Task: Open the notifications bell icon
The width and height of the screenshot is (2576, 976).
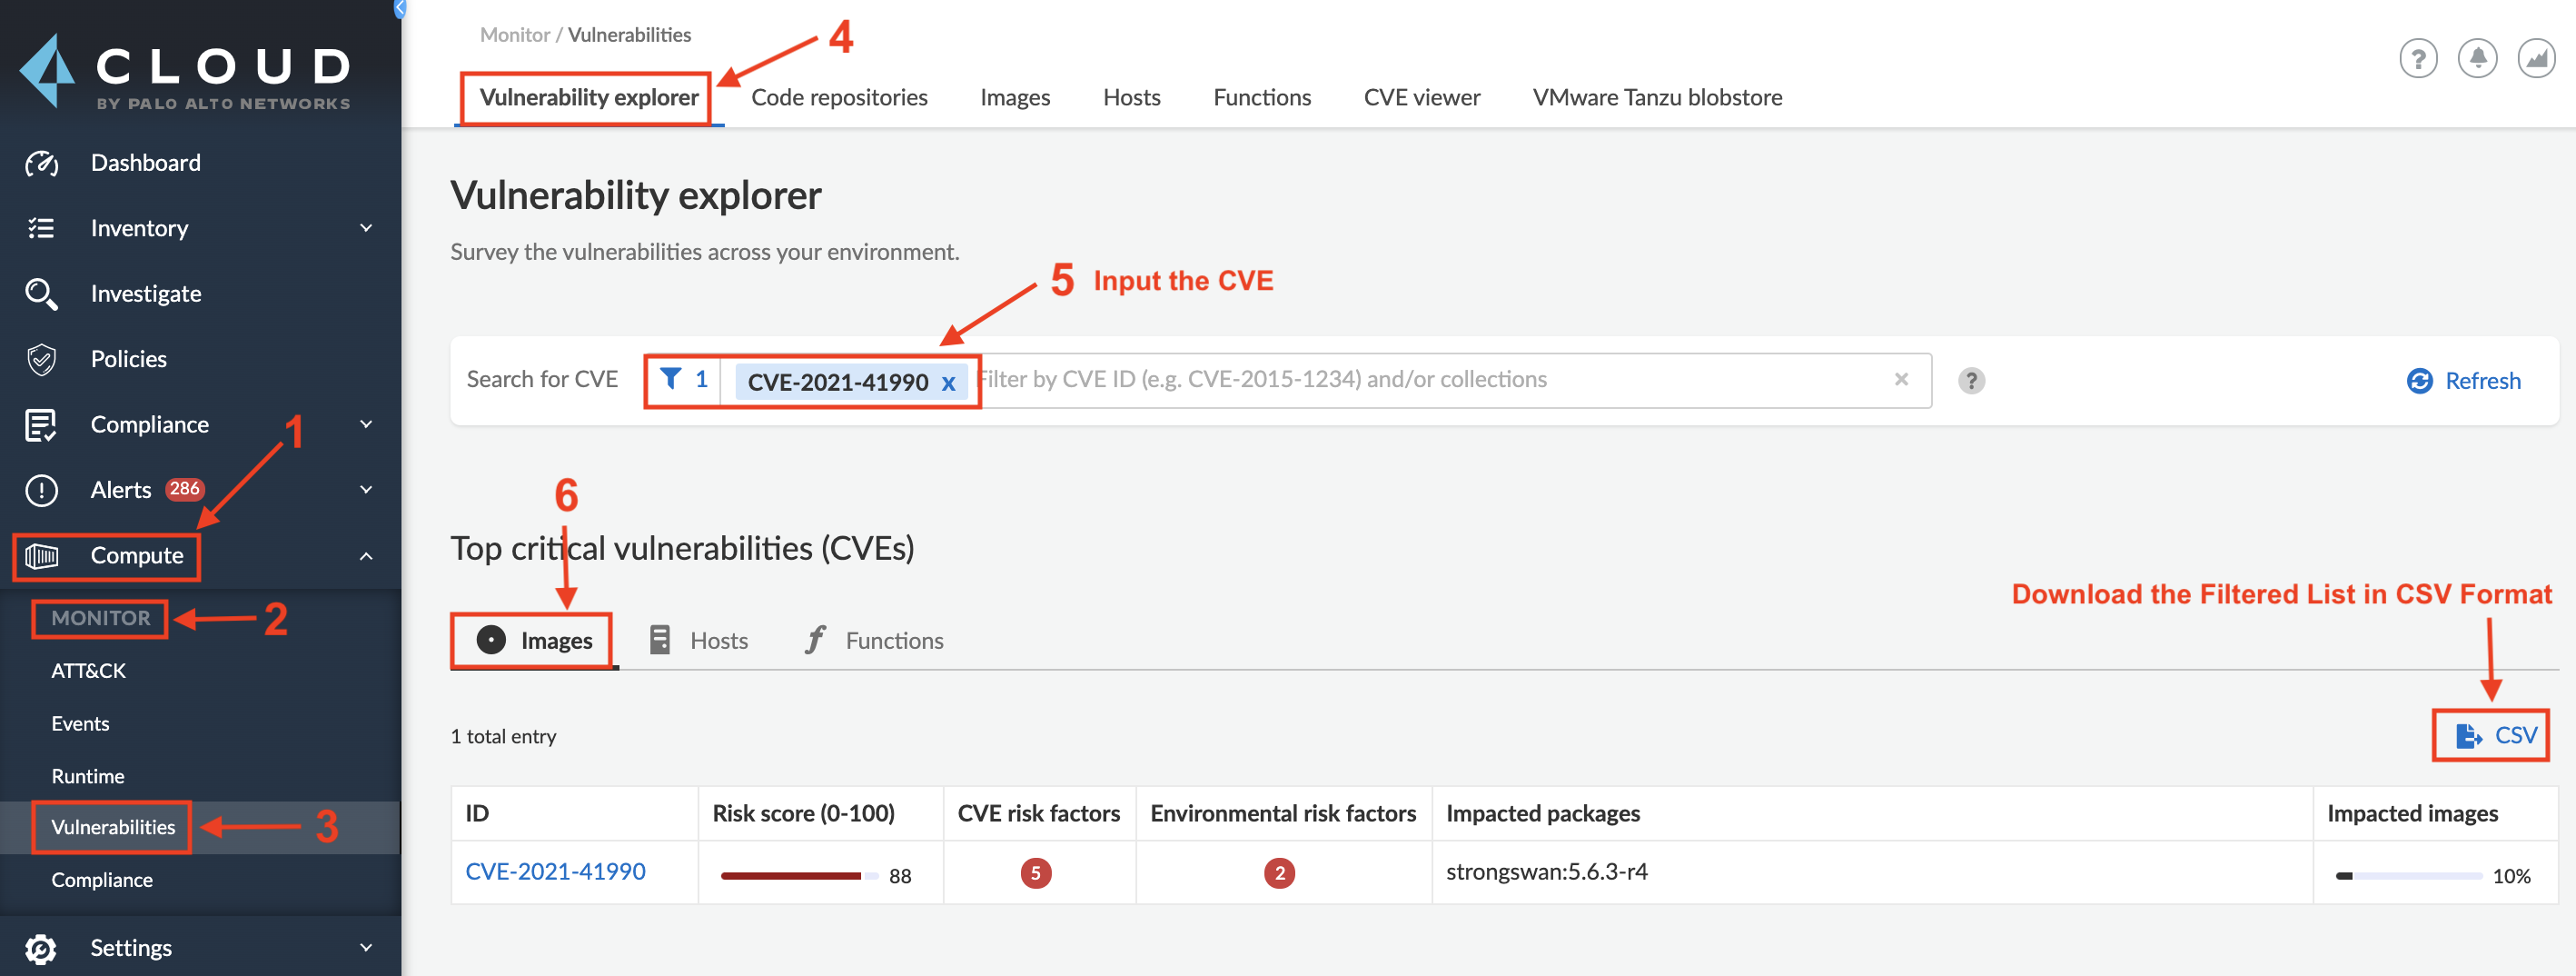Action: click(2477, 59)
